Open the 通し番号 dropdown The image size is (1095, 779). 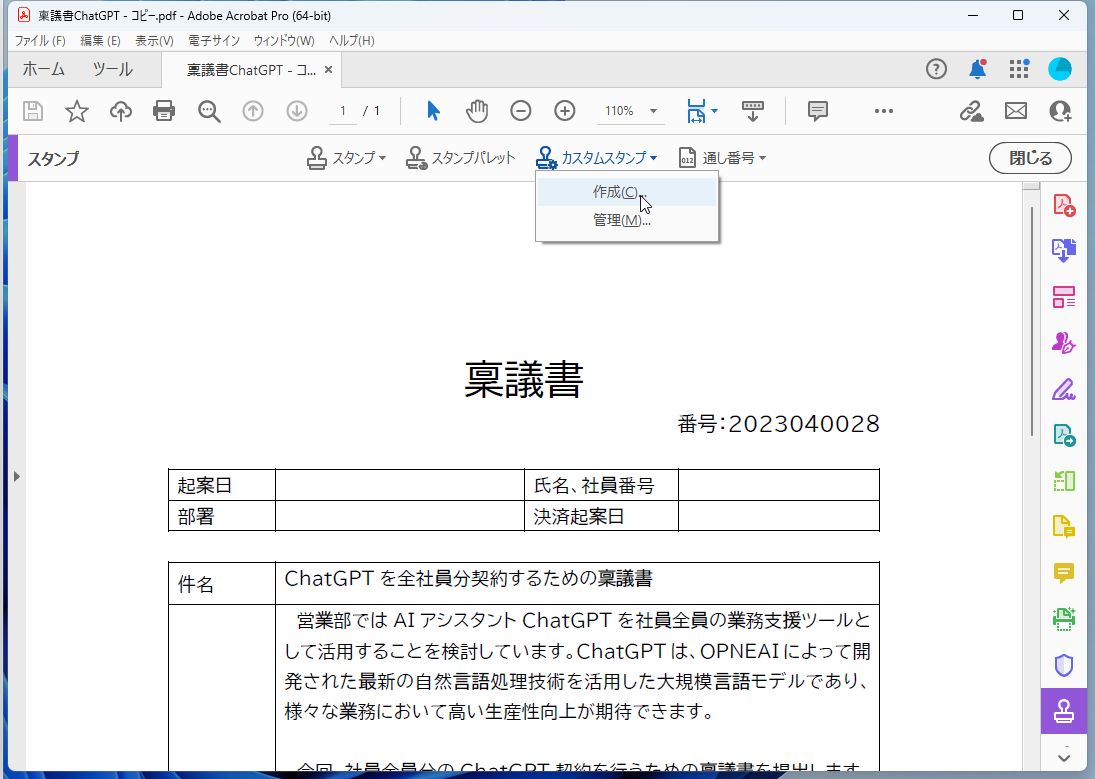click(x=722, y=158)
